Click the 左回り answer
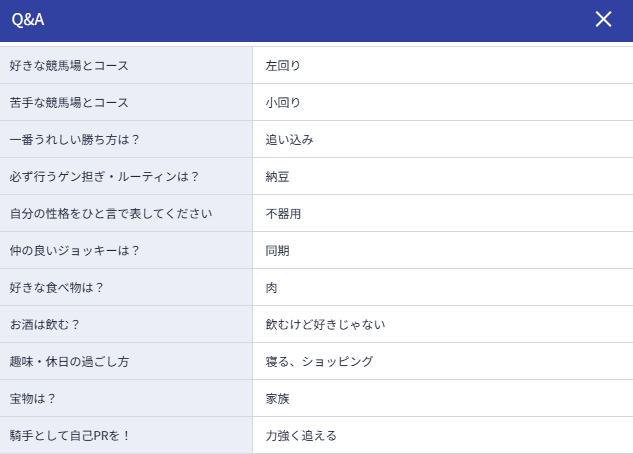This screenshot has width=633, height=454. [x=283, y=65]
